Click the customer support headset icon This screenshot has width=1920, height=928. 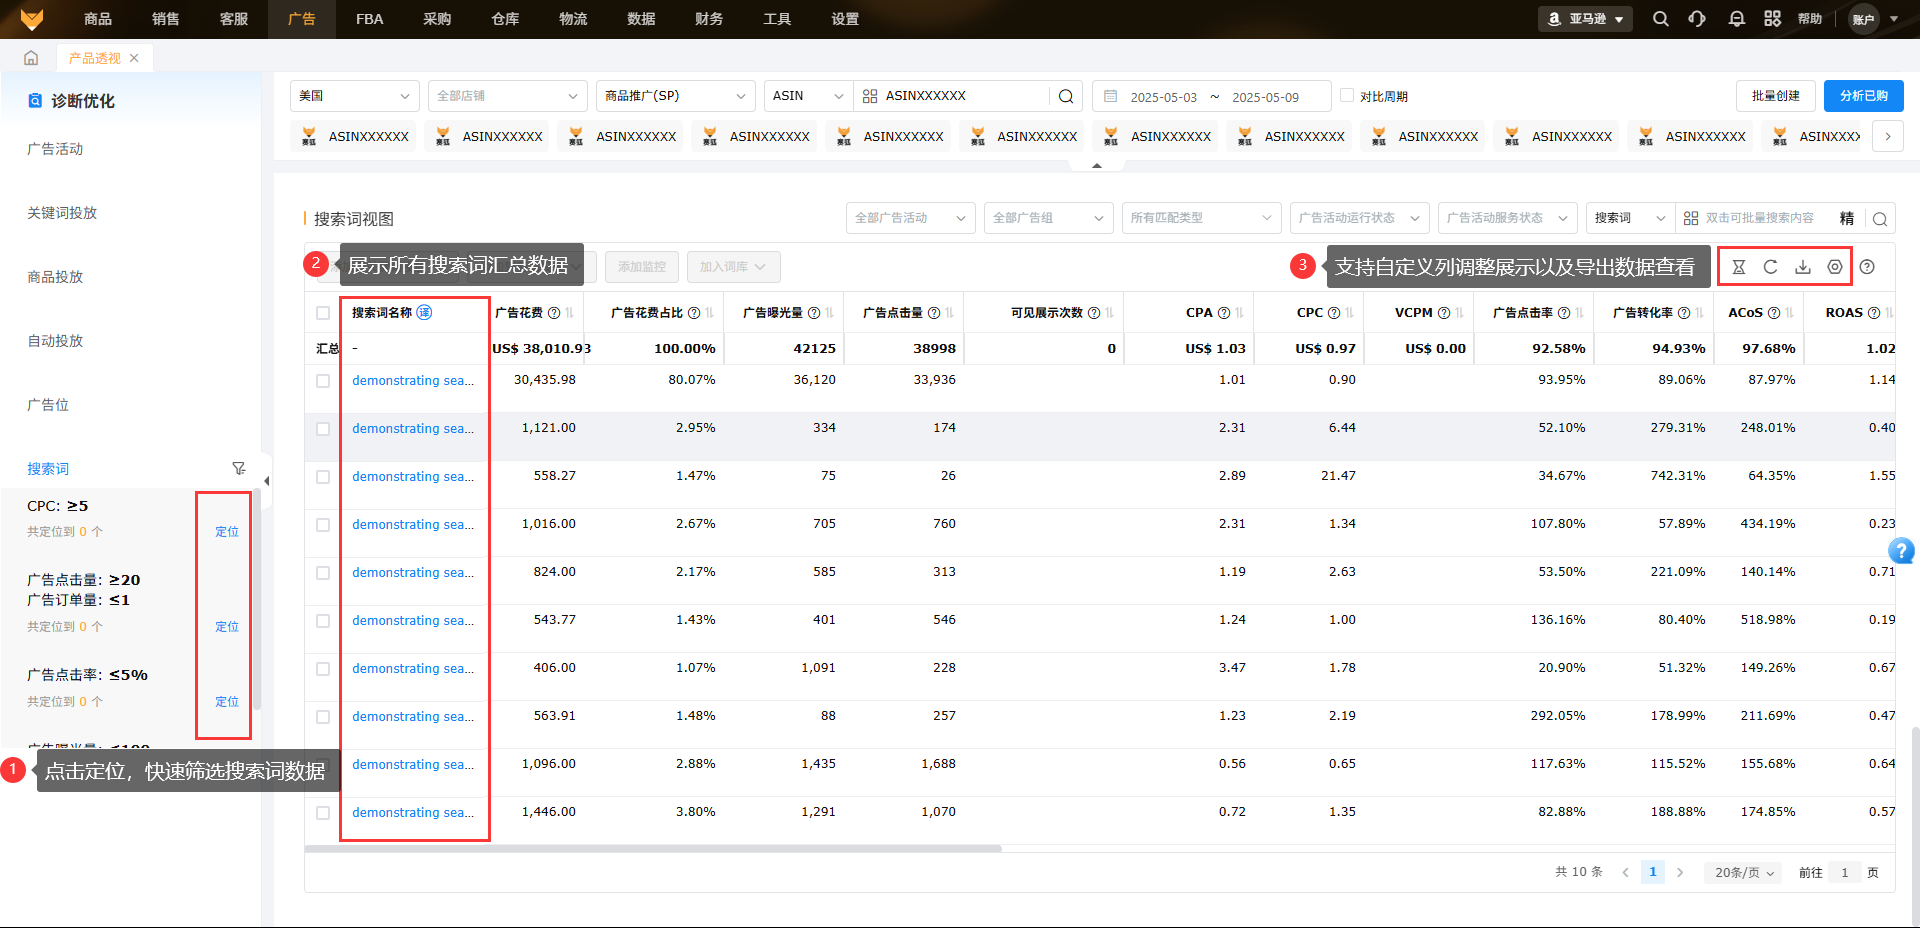tap(1697, 19)
